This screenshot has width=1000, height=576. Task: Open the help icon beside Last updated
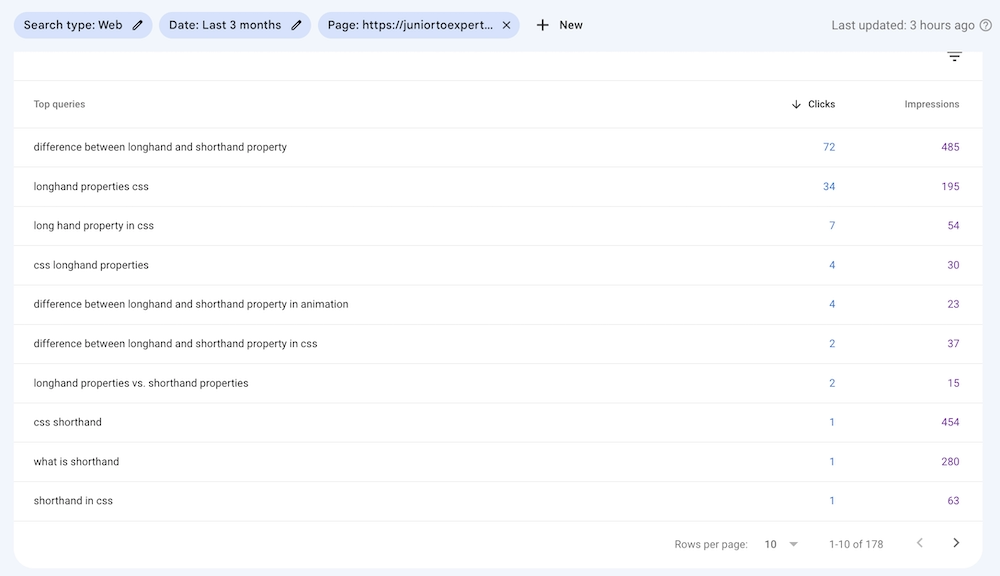click(x=985, y=26)
